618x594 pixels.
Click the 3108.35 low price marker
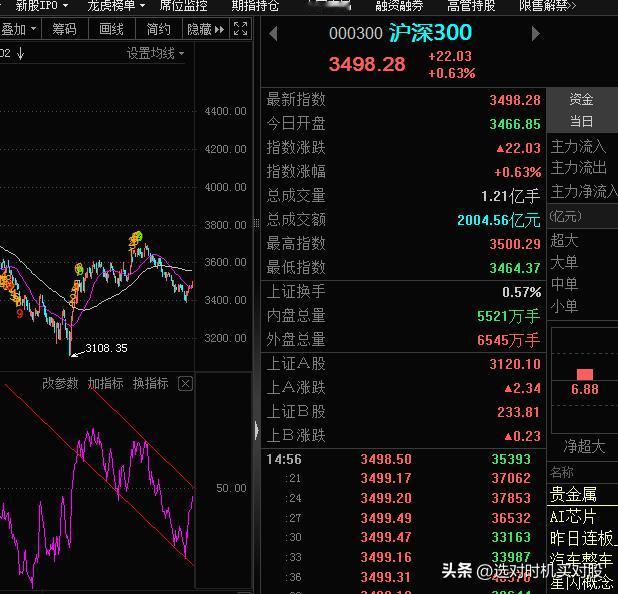click(x=106, y=348)
